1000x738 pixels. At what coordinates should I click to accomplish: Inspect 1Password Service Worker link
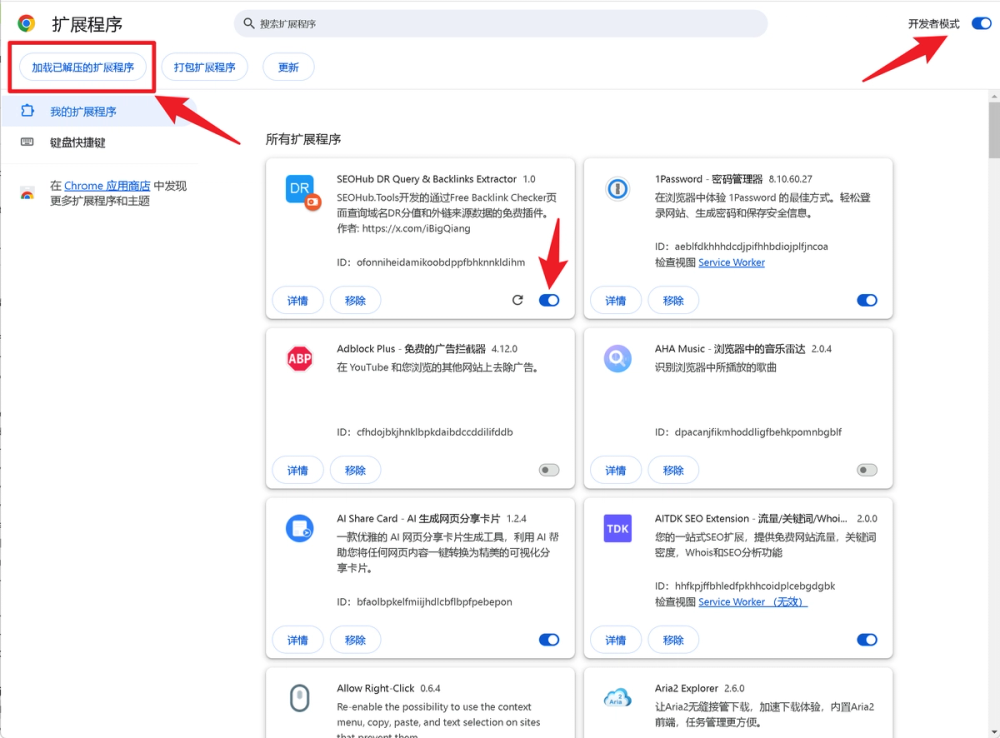732,262
